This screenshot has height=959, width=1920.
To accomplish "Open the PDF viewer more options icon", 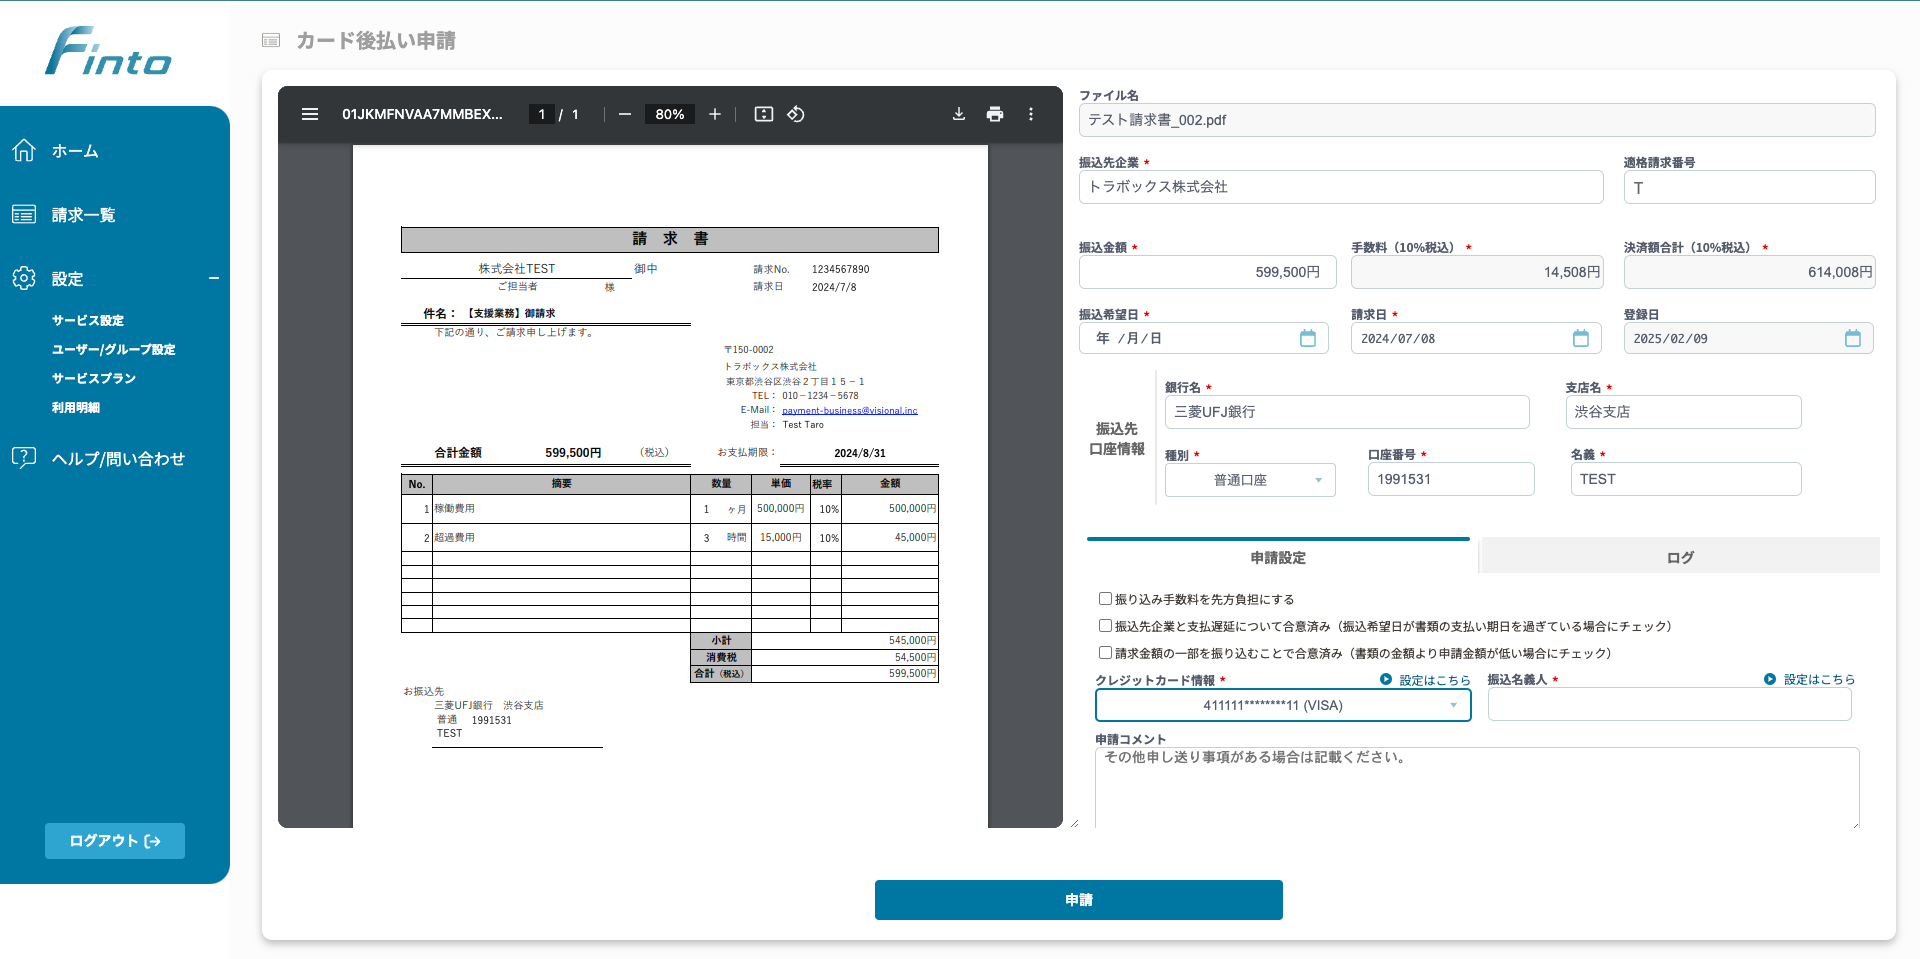I will point(1031,114).
